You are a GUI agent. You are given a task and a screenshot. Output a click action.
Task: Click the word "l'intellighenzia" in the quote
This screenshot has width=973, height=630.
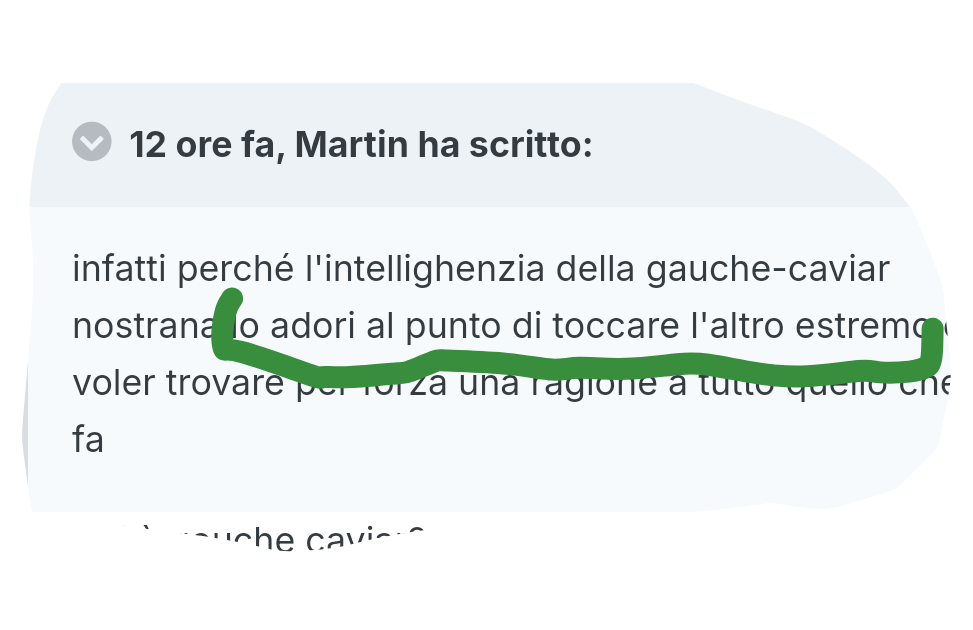tap(424, 269)
